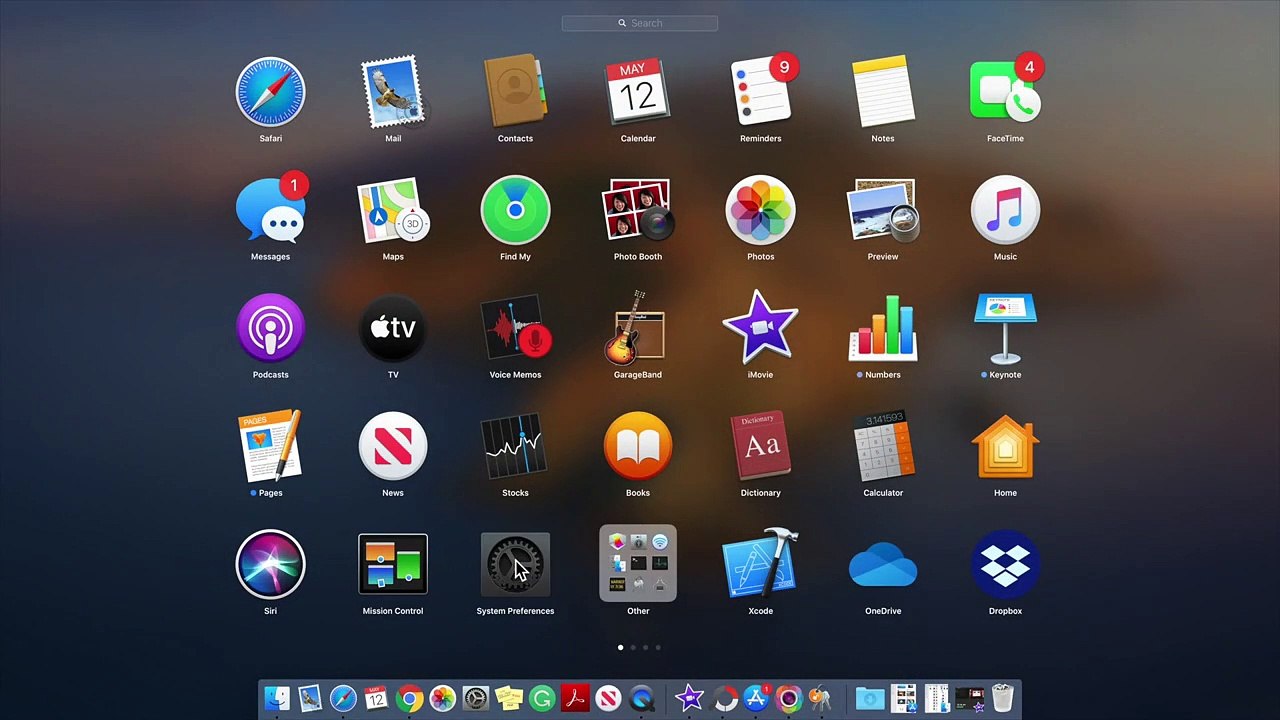1280x720 pixels.
Task: Open Photos from the Launchpad grid
Action: click(760, 210)
